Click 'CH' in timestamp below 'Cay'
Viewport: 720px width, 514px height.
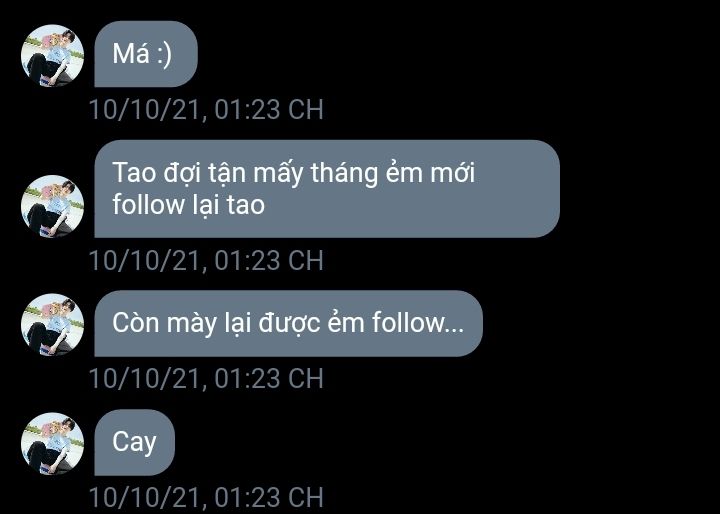pos(306,497)
